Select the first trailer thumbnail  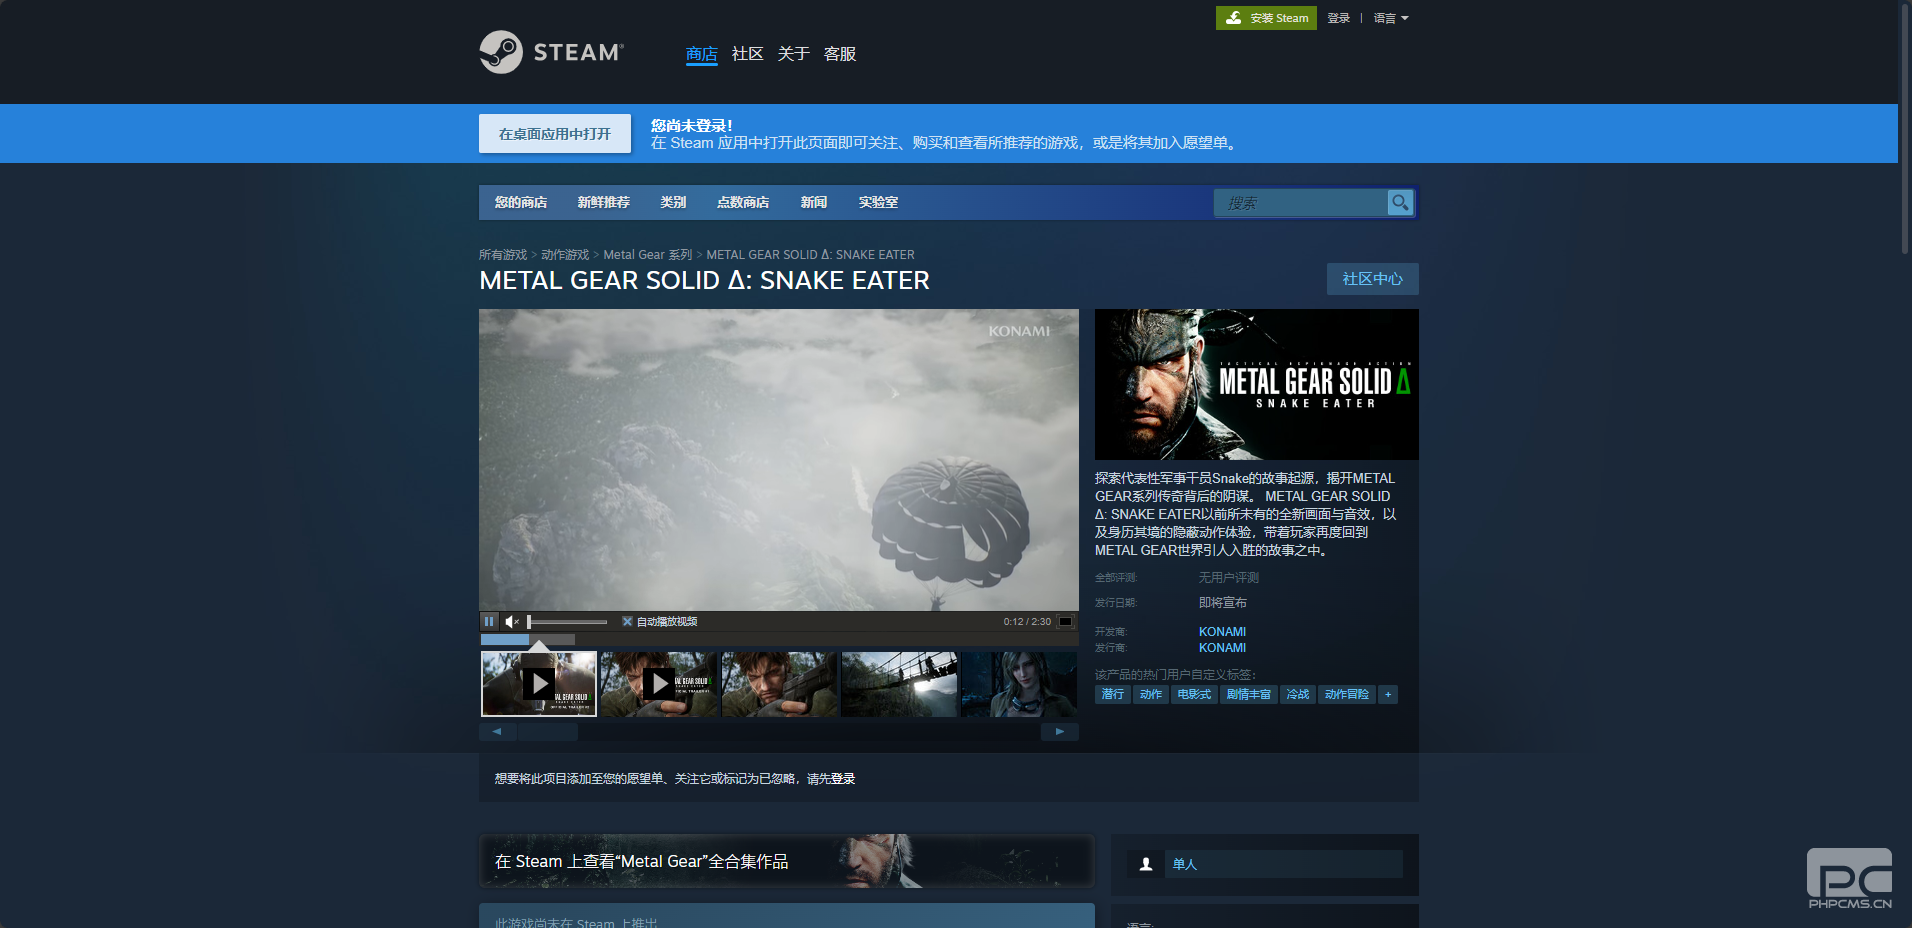539,684
